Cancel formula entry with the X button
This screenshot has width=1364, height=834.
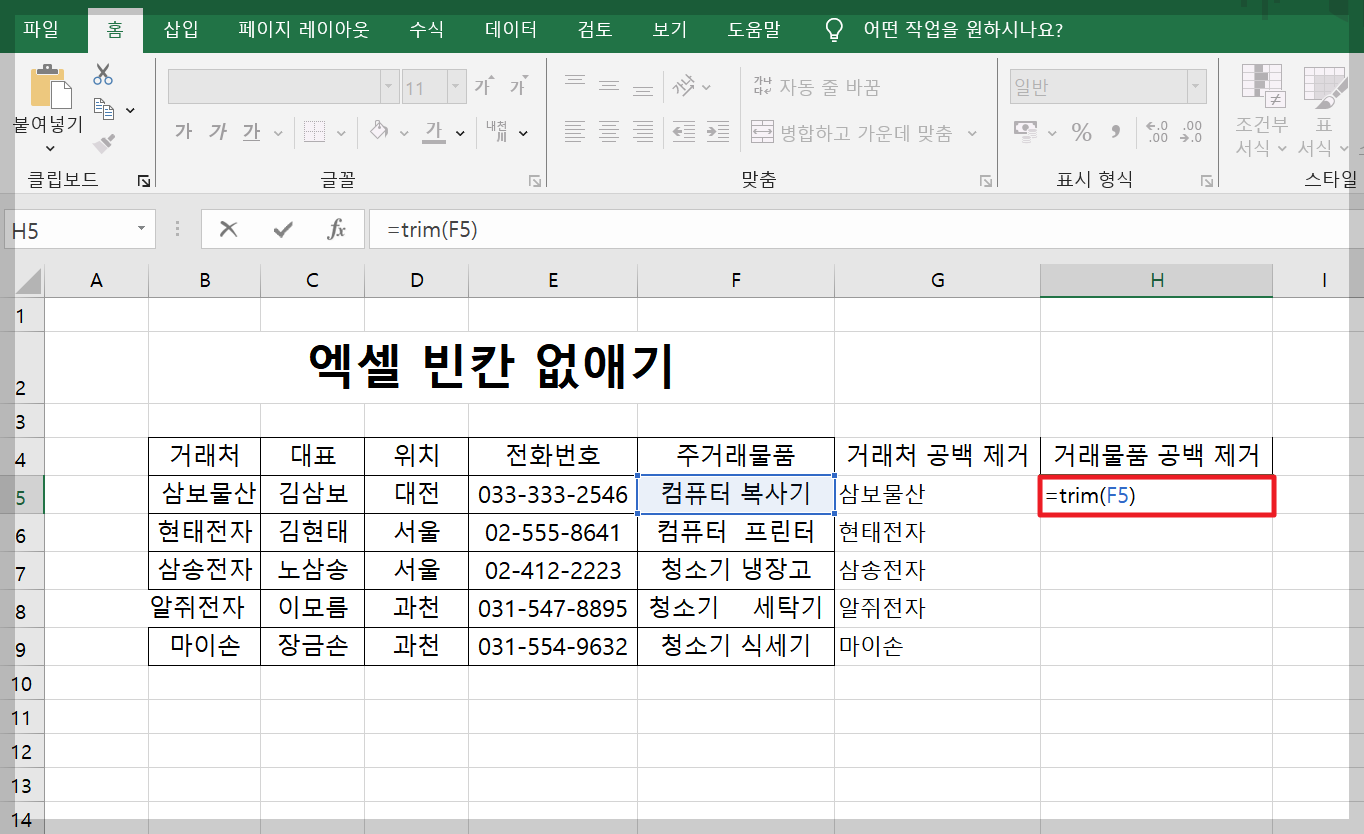click(x=228, y=228)
